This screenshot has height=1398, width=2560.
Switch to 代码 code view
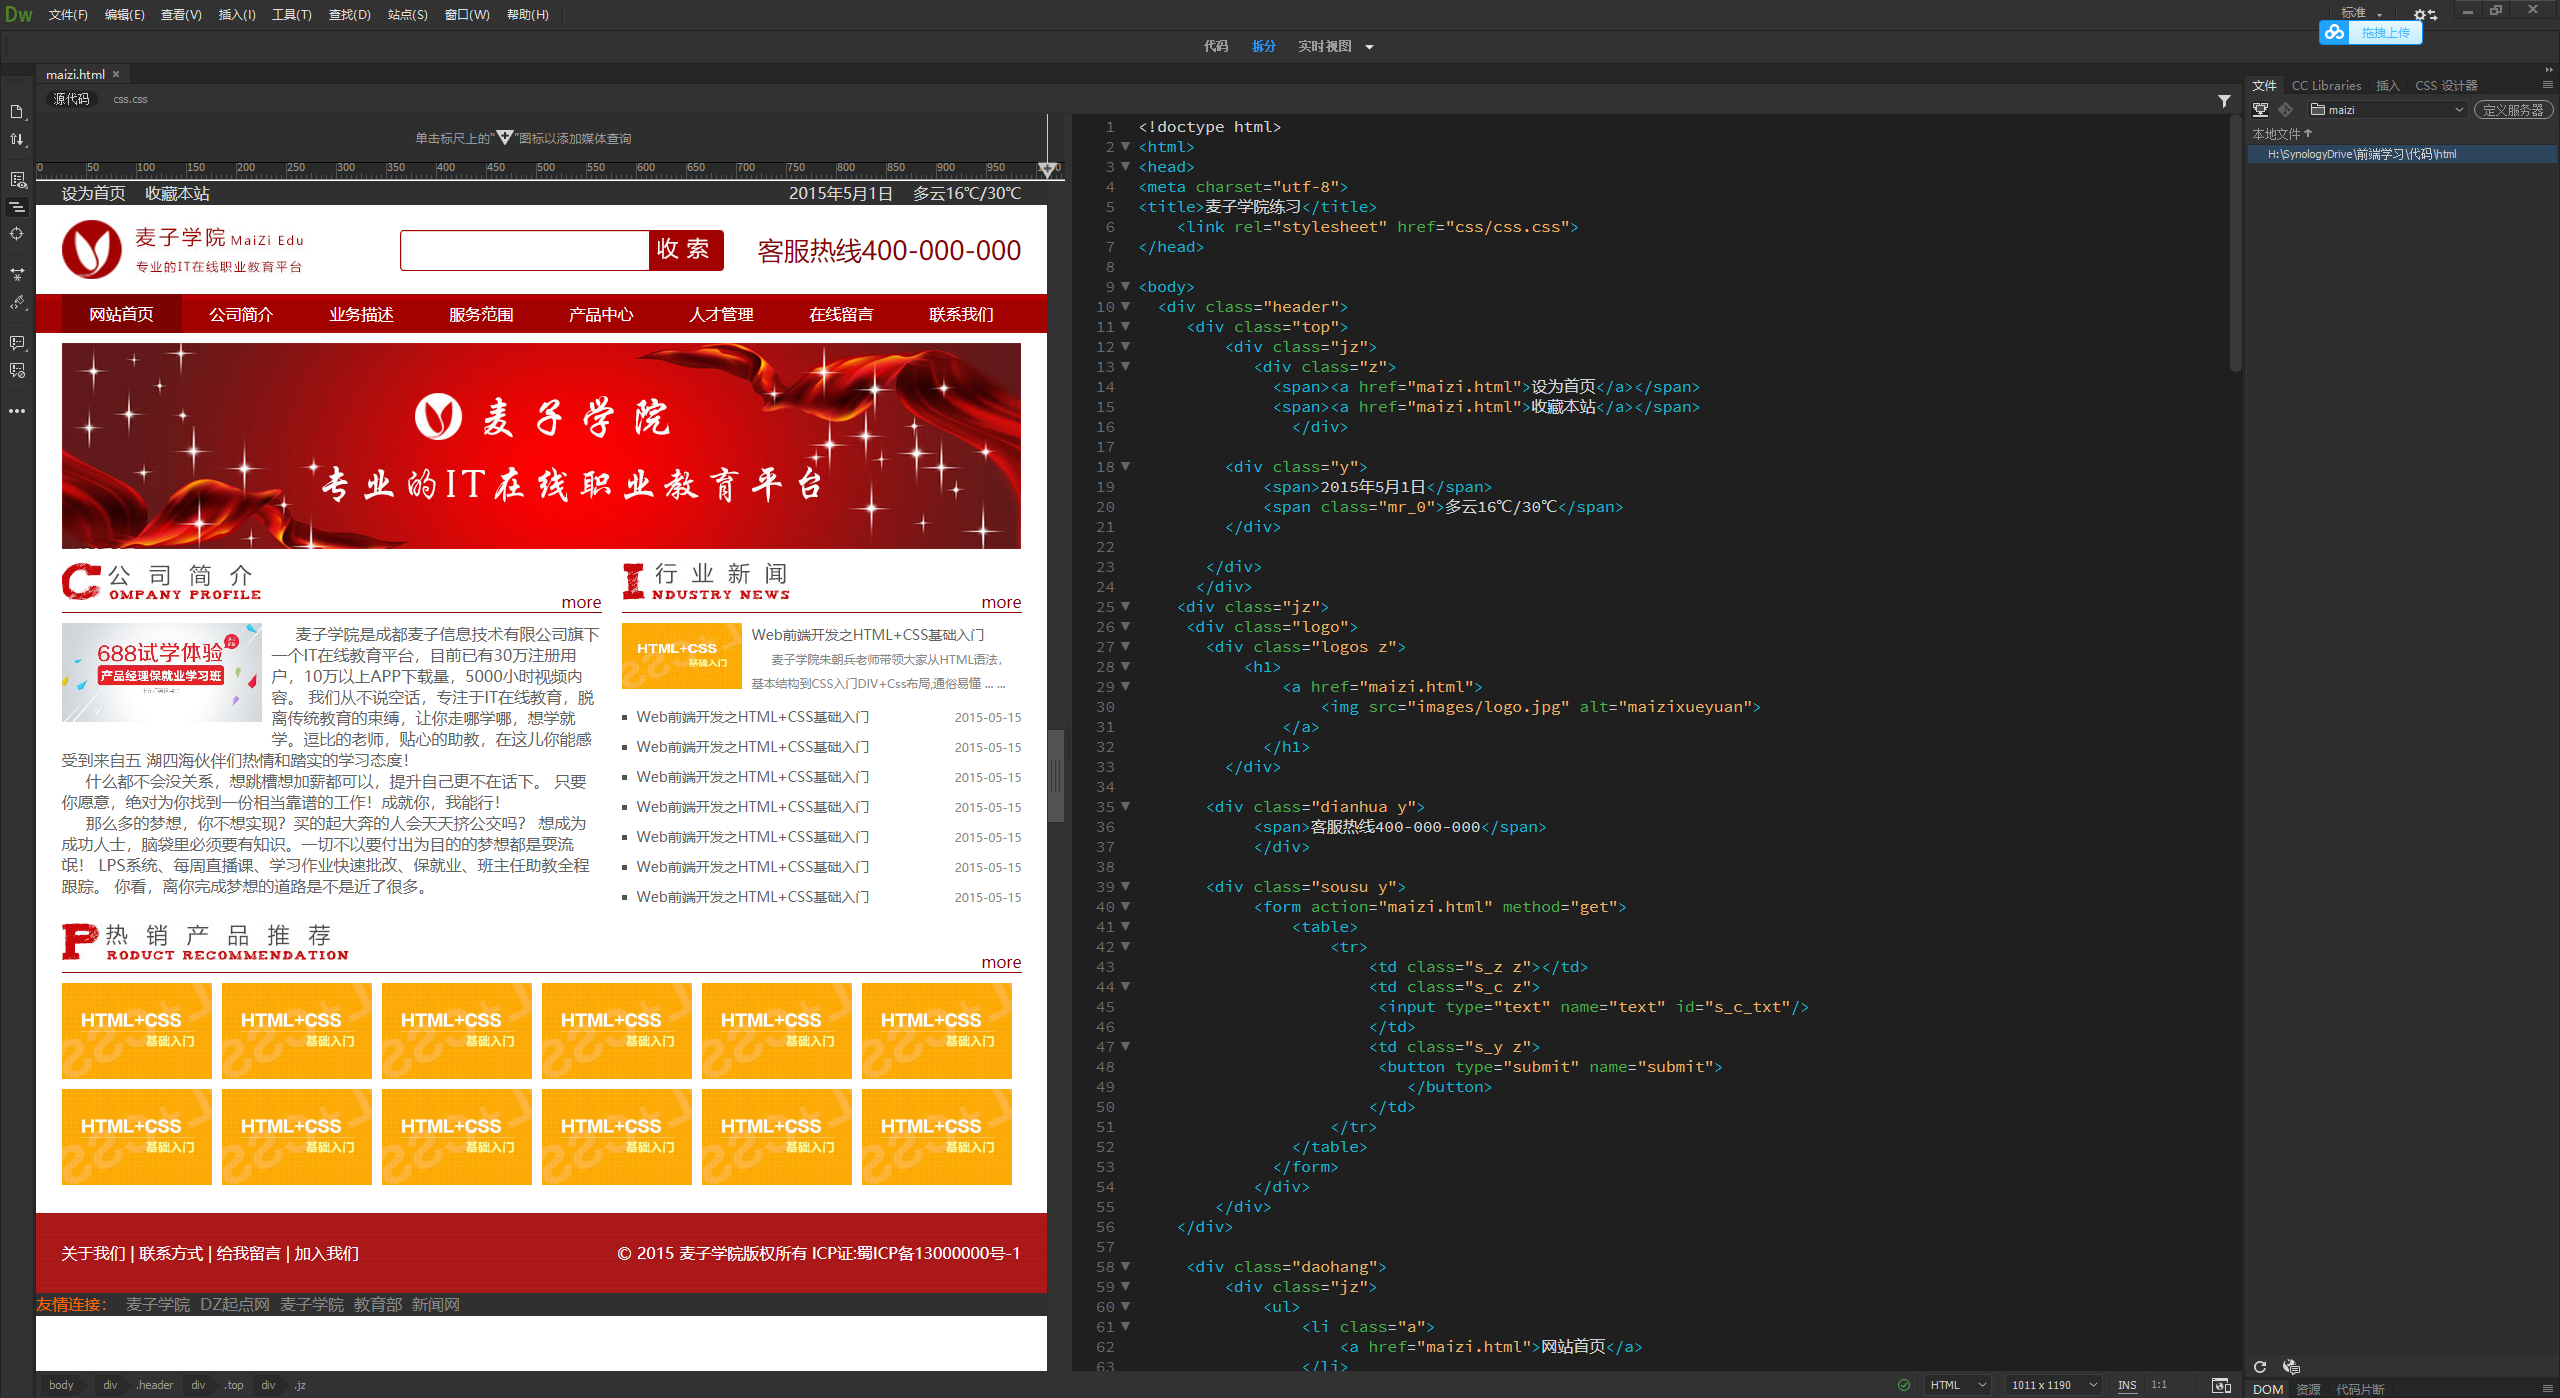click(1216, 46)
